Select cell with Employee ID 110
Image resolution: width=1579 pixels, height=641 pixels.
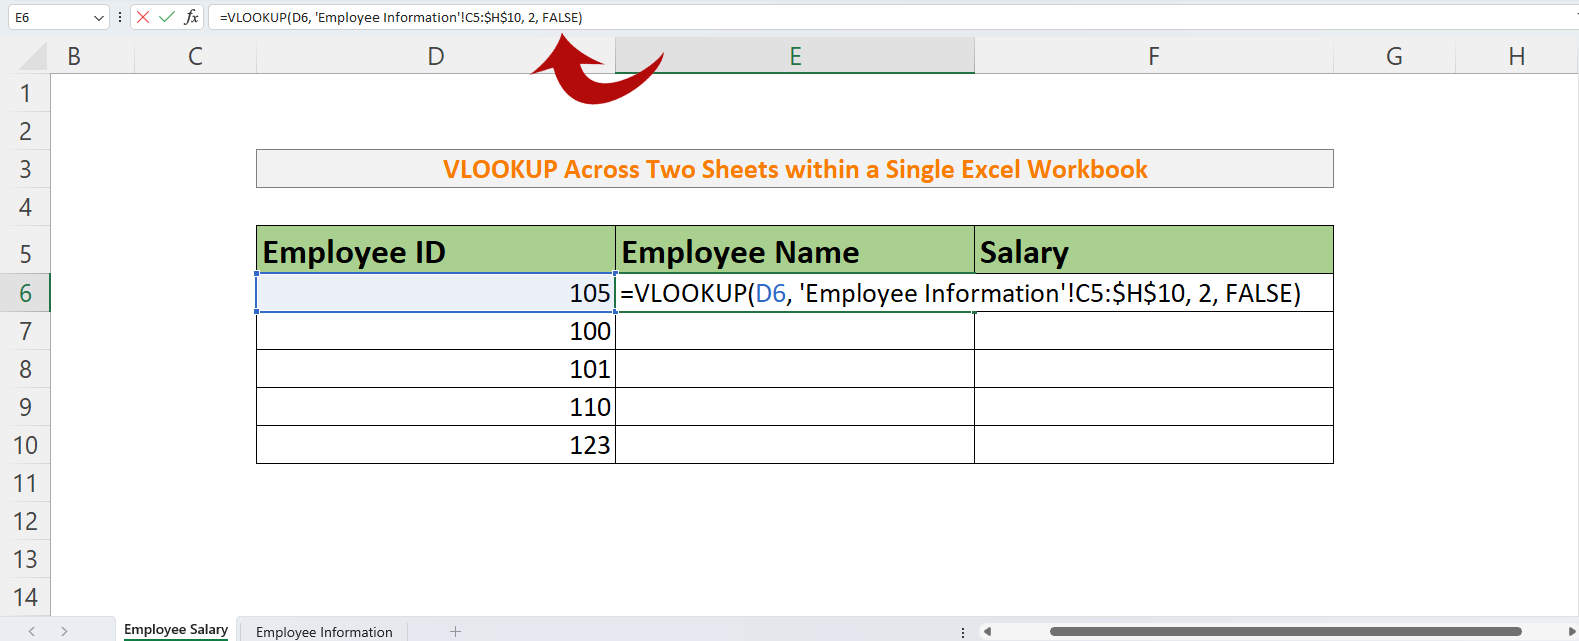(436, 407)
